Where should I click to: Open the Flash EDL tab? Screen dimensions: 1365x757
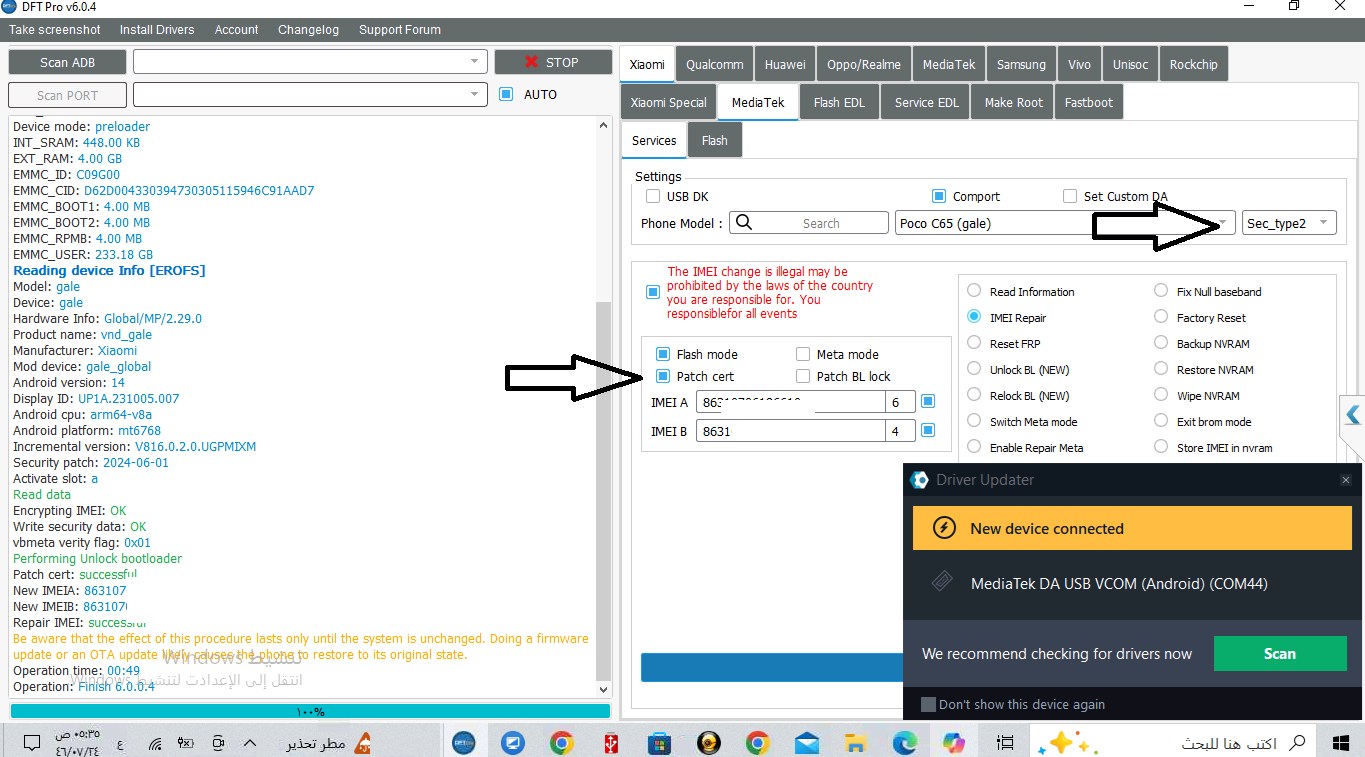coord(840,102)
